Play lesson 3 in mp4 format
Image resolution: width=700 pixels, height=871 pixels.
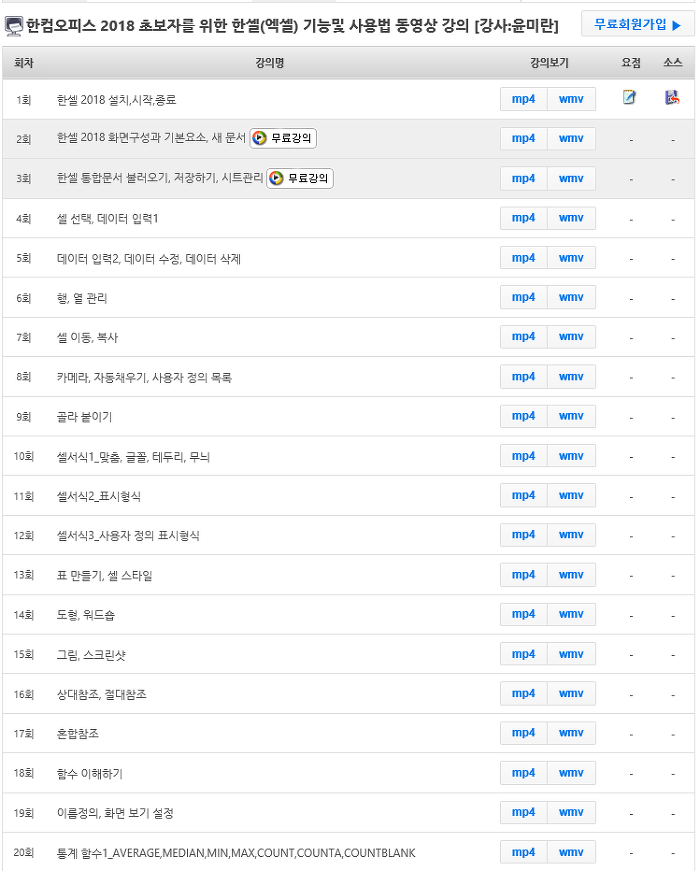523,178
